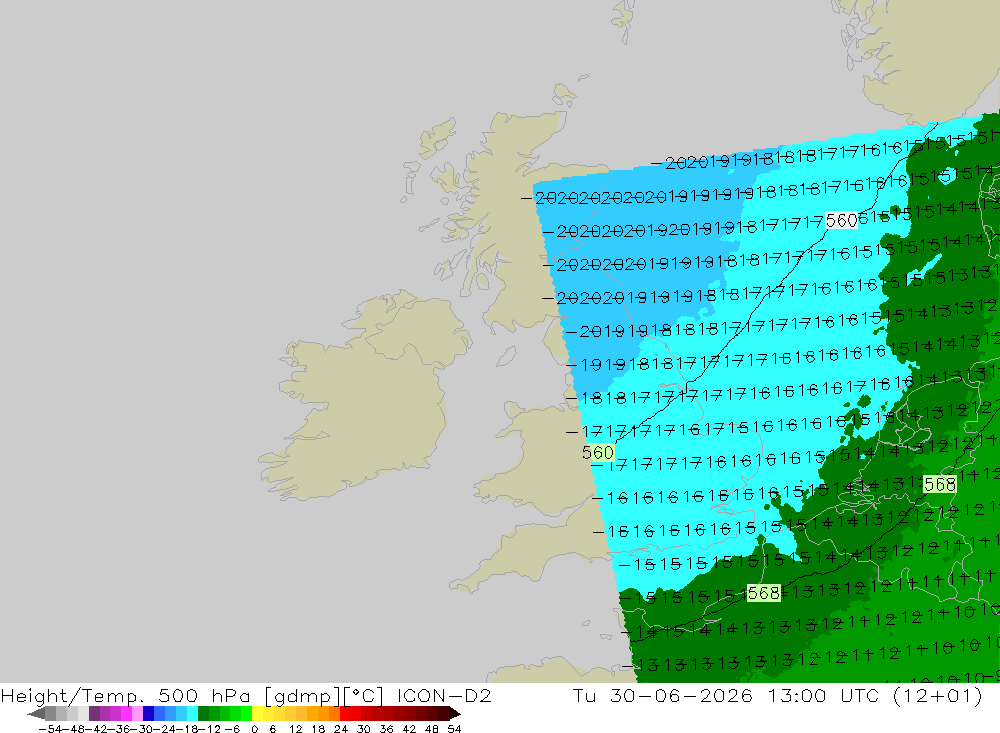Select the pale pink swatch in the legend
This screenshot has height=733, width=1000.
point(138,714)
